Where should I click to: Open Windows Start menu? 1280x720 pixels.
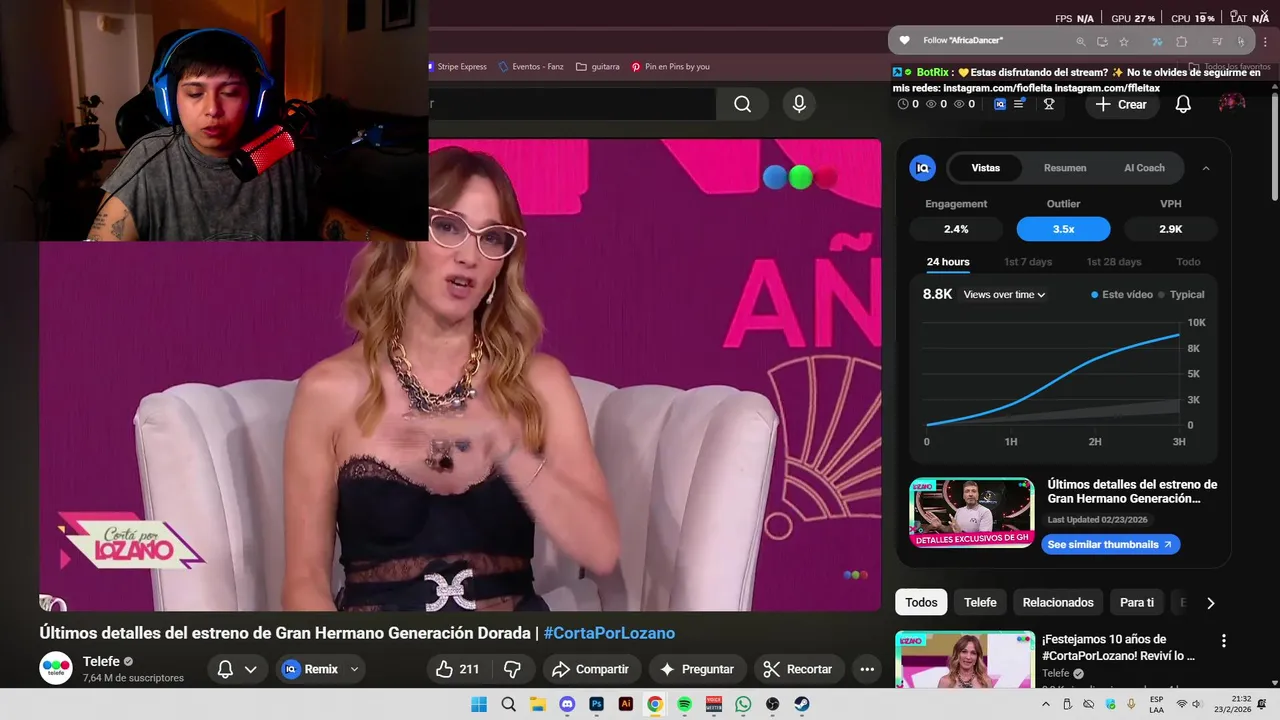[479, 704]
